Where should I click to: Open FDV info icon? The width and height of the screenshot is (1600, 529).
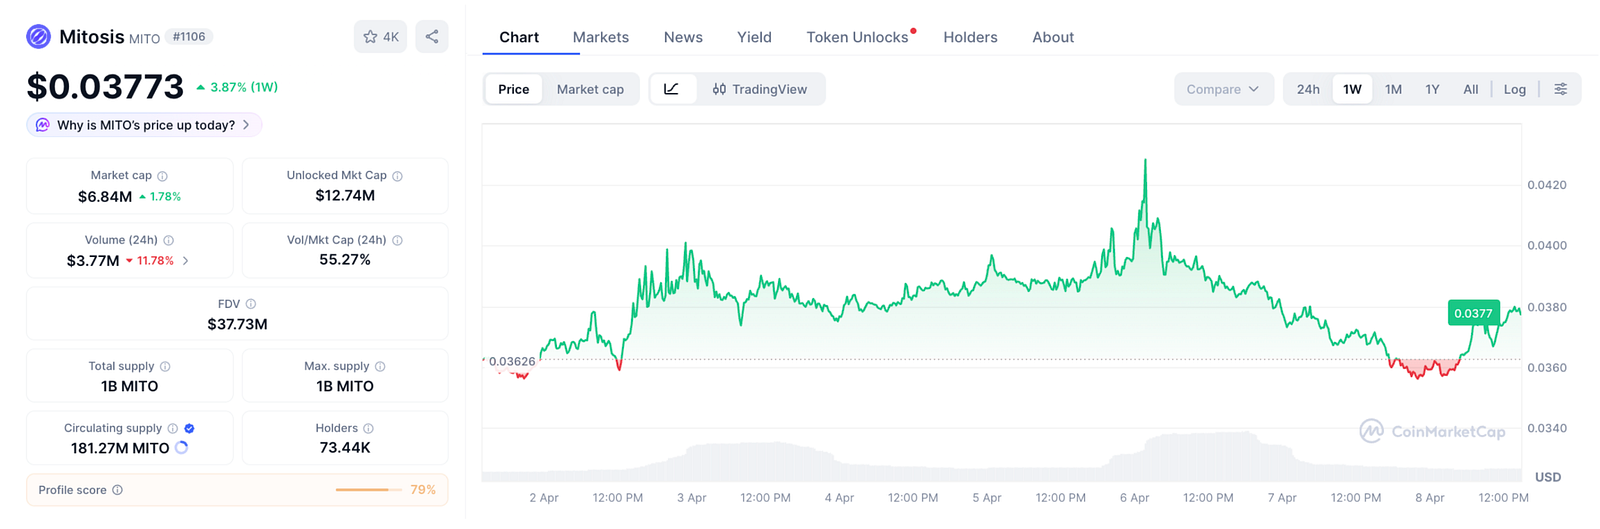click(x=251, y=304)
